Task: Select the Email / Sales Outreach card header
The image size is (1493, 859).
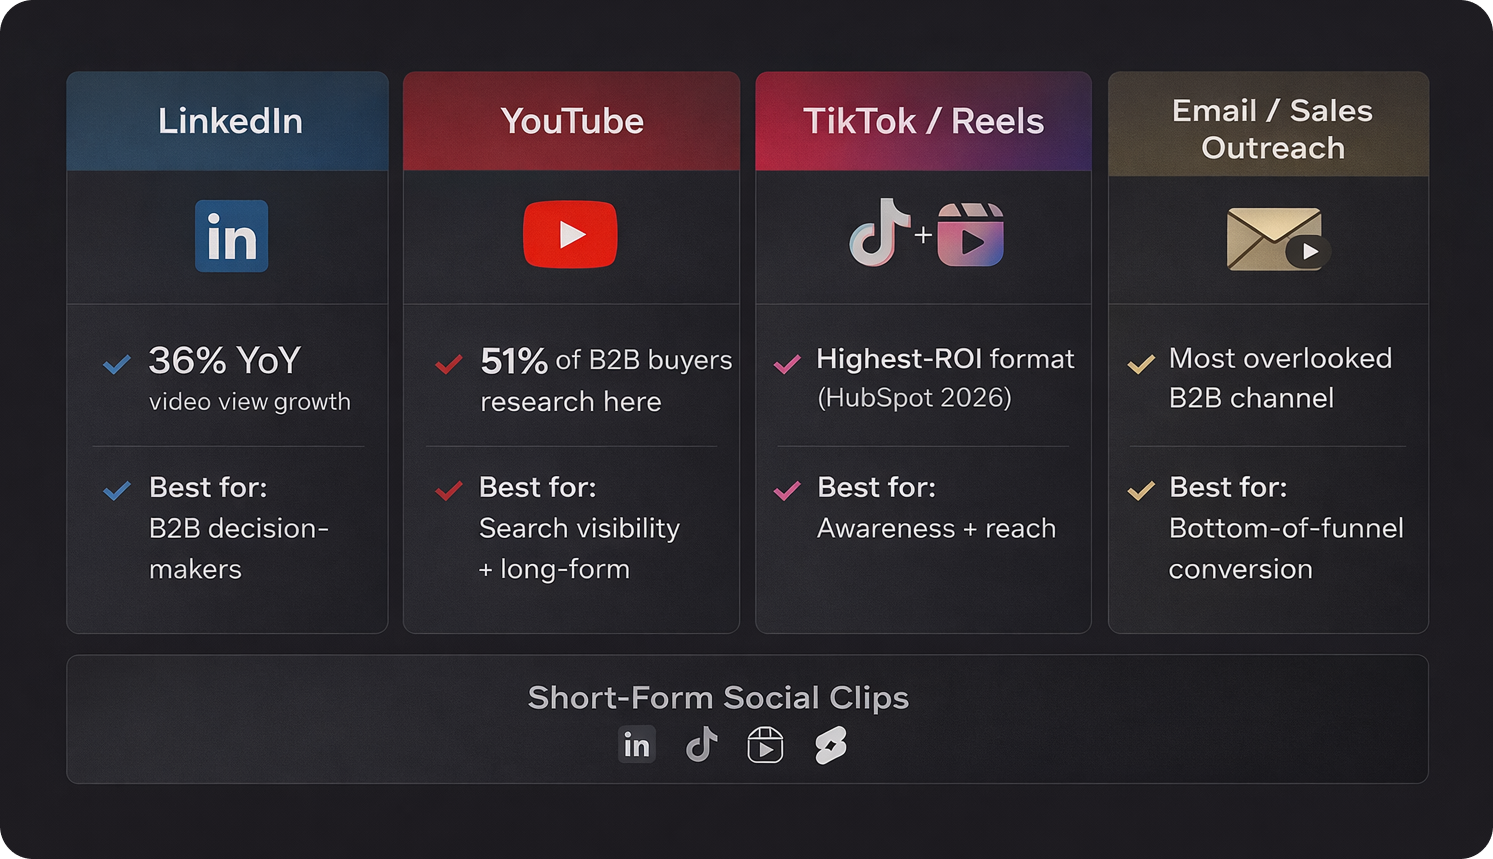Action: click(1269, 124)
